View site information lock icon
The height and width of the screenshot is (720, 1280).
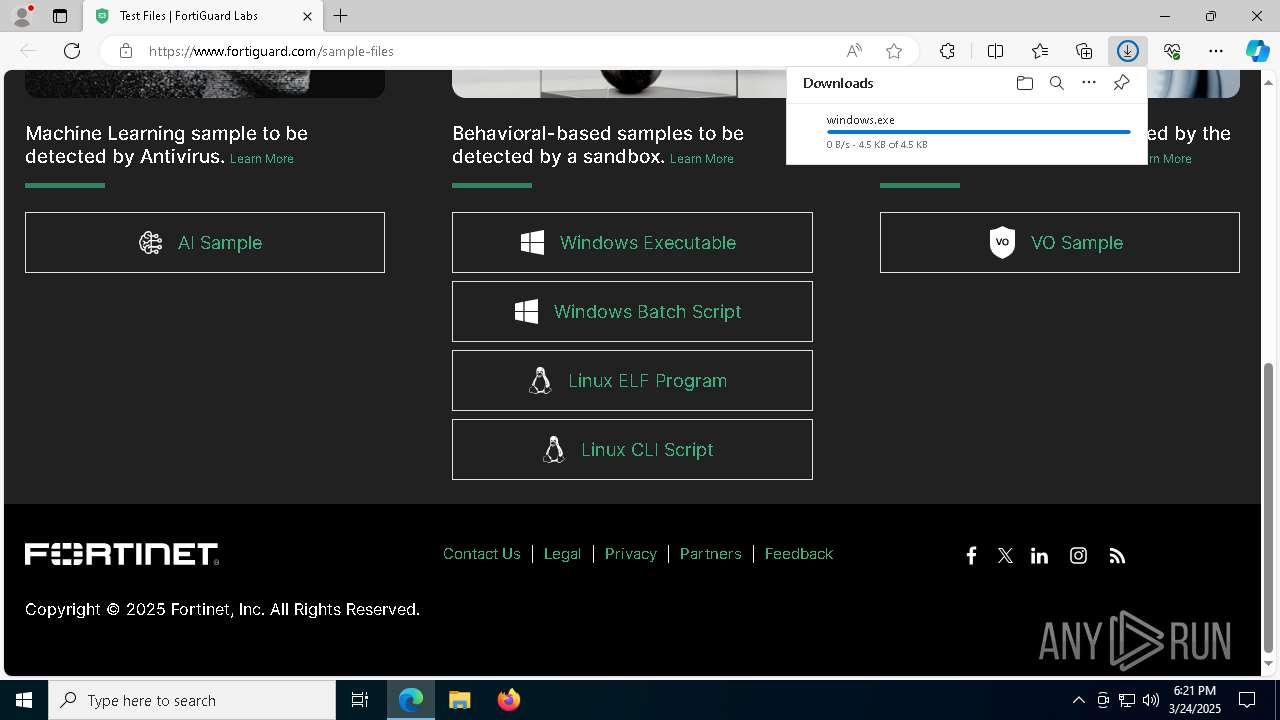click(x=125, y=51)
